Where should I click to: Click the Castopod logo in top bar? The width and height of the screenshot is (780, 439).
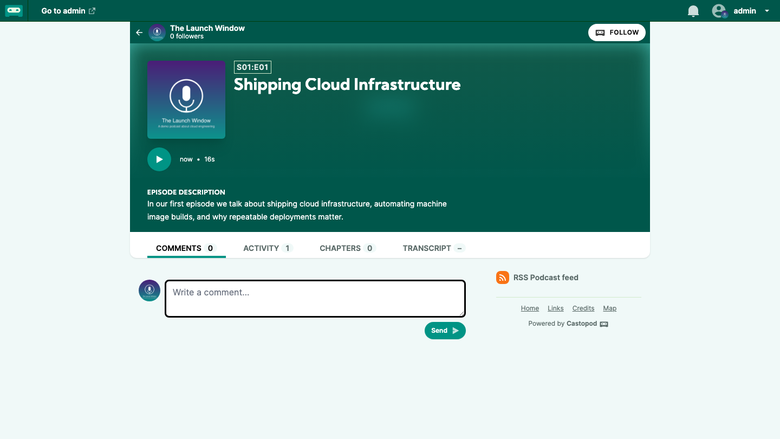tap(14, 10)
